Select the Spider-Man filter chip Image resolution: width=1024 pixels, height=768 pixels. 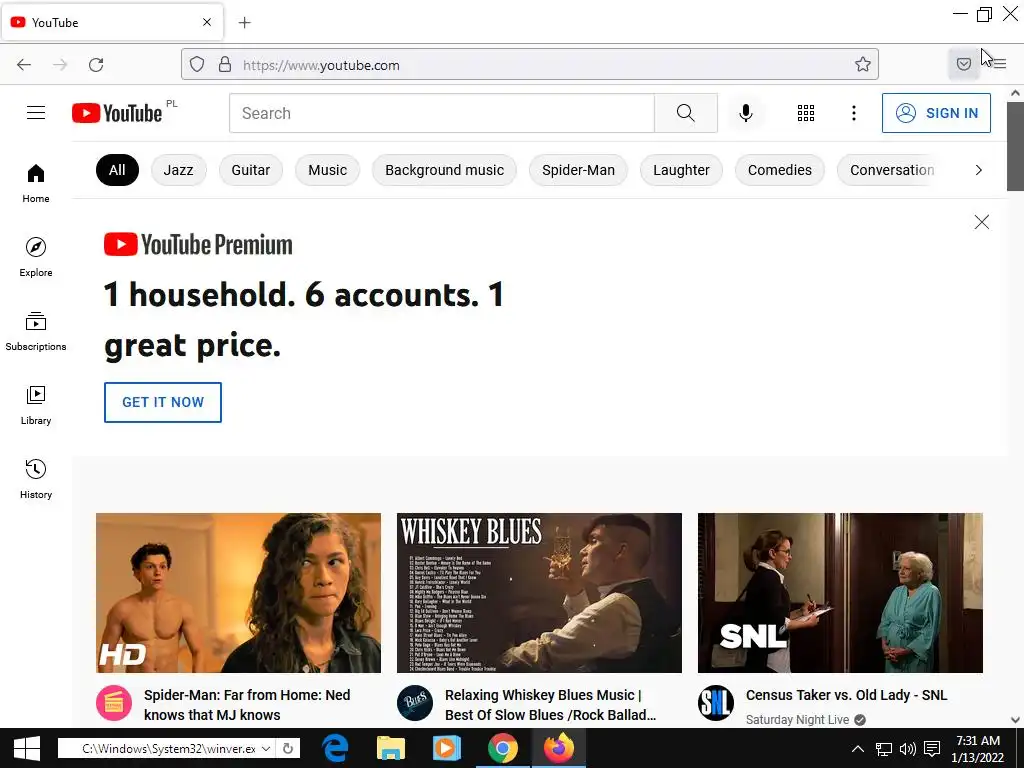pyautogui.click(x=578, y=170)
